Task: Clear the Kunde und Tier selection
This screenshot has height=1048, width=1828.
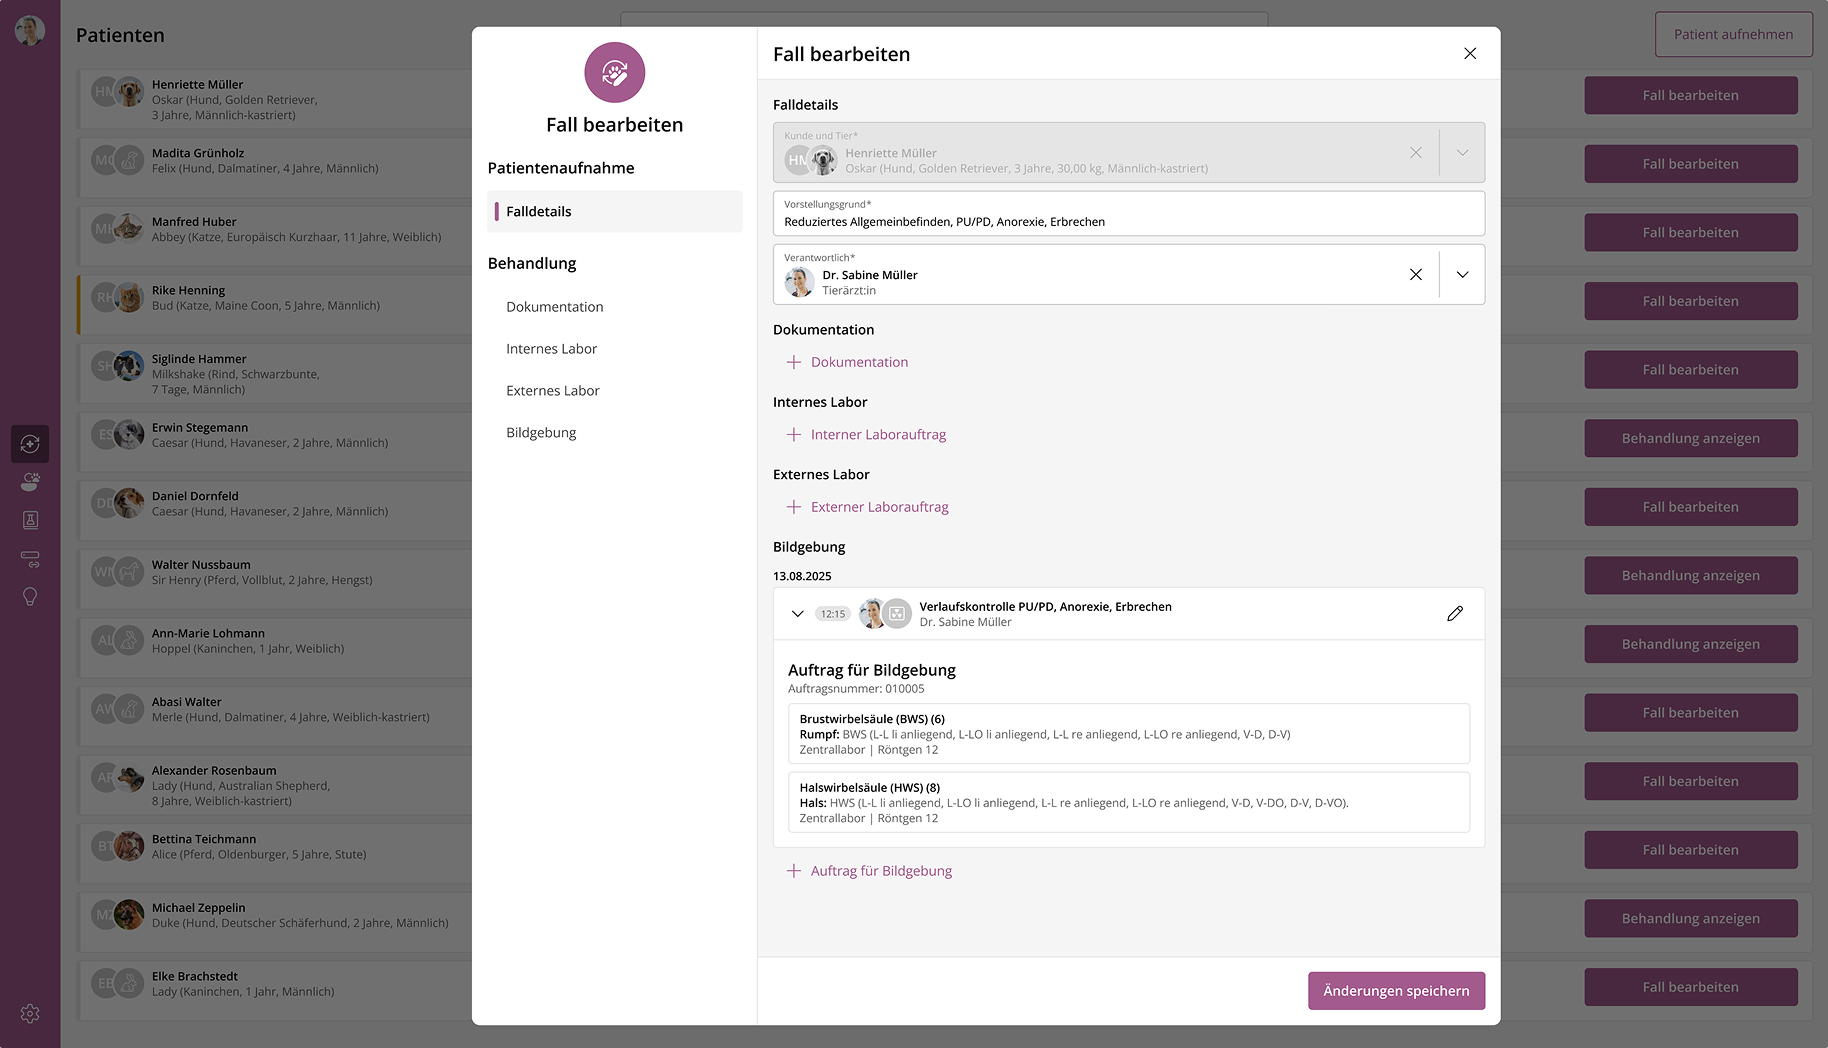Action: point(1416,153)
